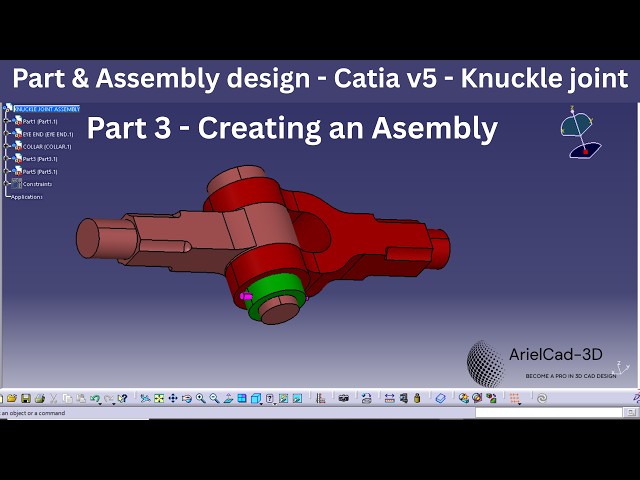
Task: Click the red-green catalog browser icon
Action: point(491,398)
